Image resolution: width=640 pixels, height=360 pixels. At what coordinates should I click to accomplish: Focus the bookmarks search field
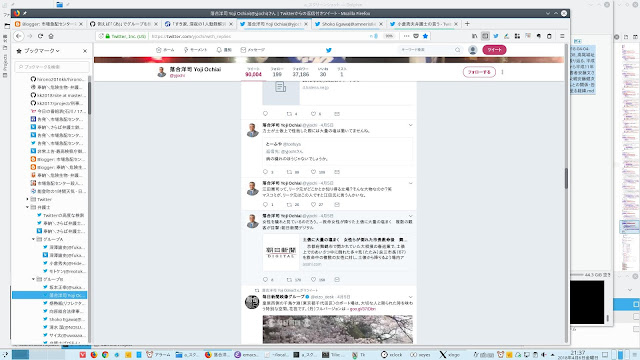[52, 67]
